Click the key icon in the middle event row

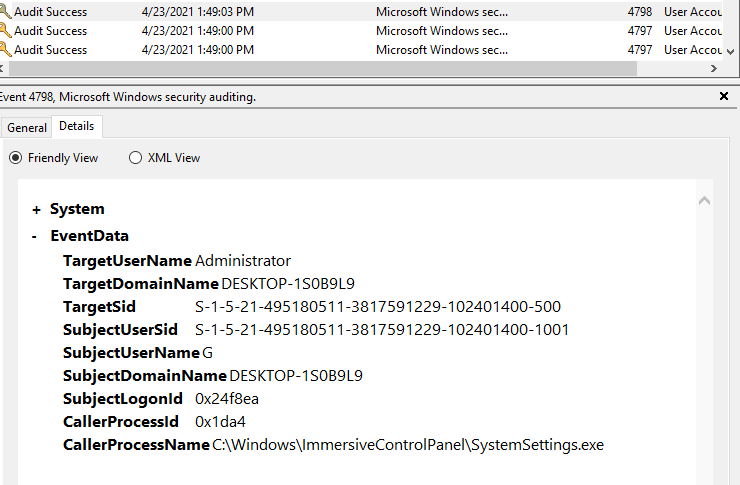[x=6, y=31]
